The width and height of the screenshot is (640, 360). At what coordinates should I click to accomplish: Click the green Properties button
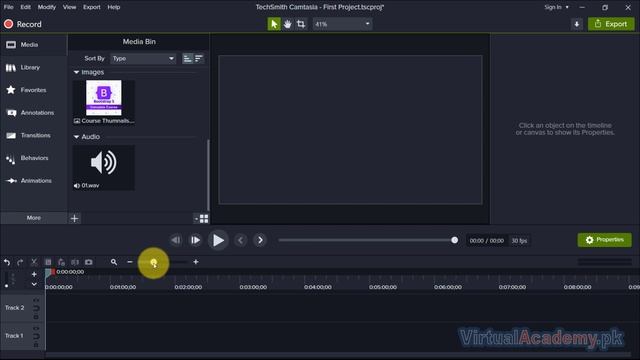604,240
